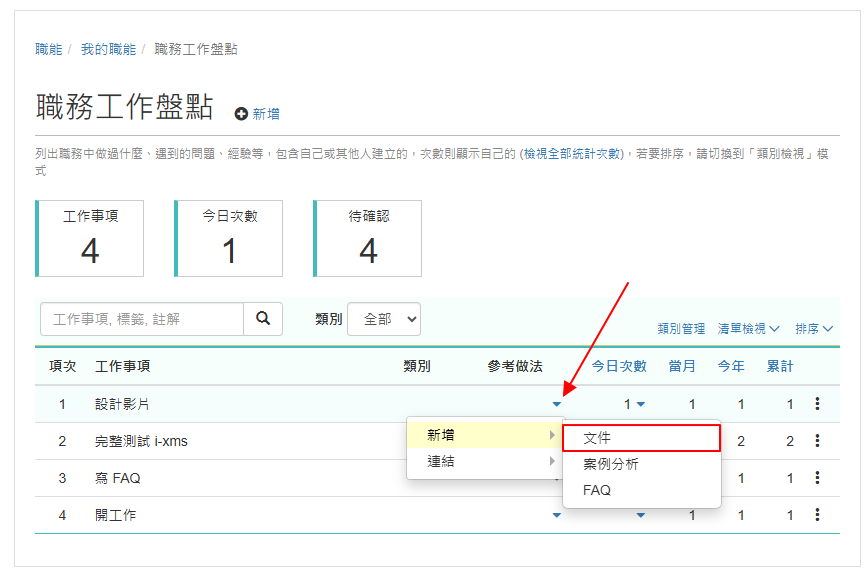
Task: Open the 清單檢視 dropdown
Action: tap(748, 329)
